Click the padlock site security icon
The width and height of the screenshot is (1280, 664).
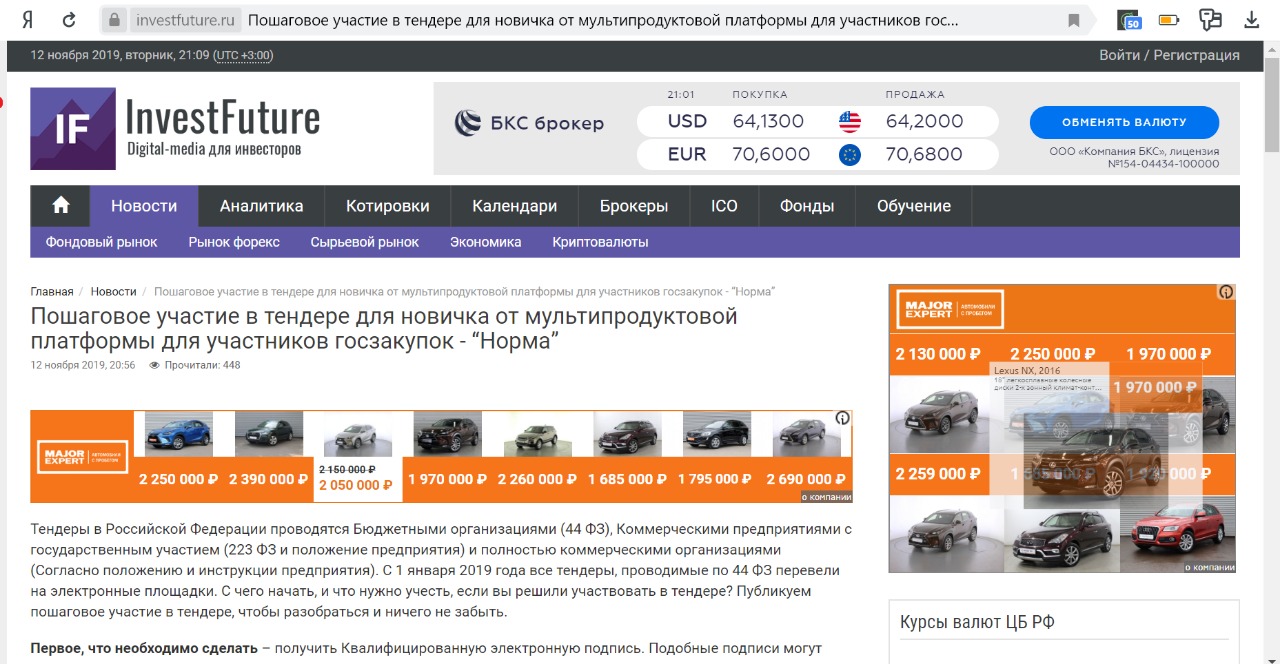tap(114, 20)
